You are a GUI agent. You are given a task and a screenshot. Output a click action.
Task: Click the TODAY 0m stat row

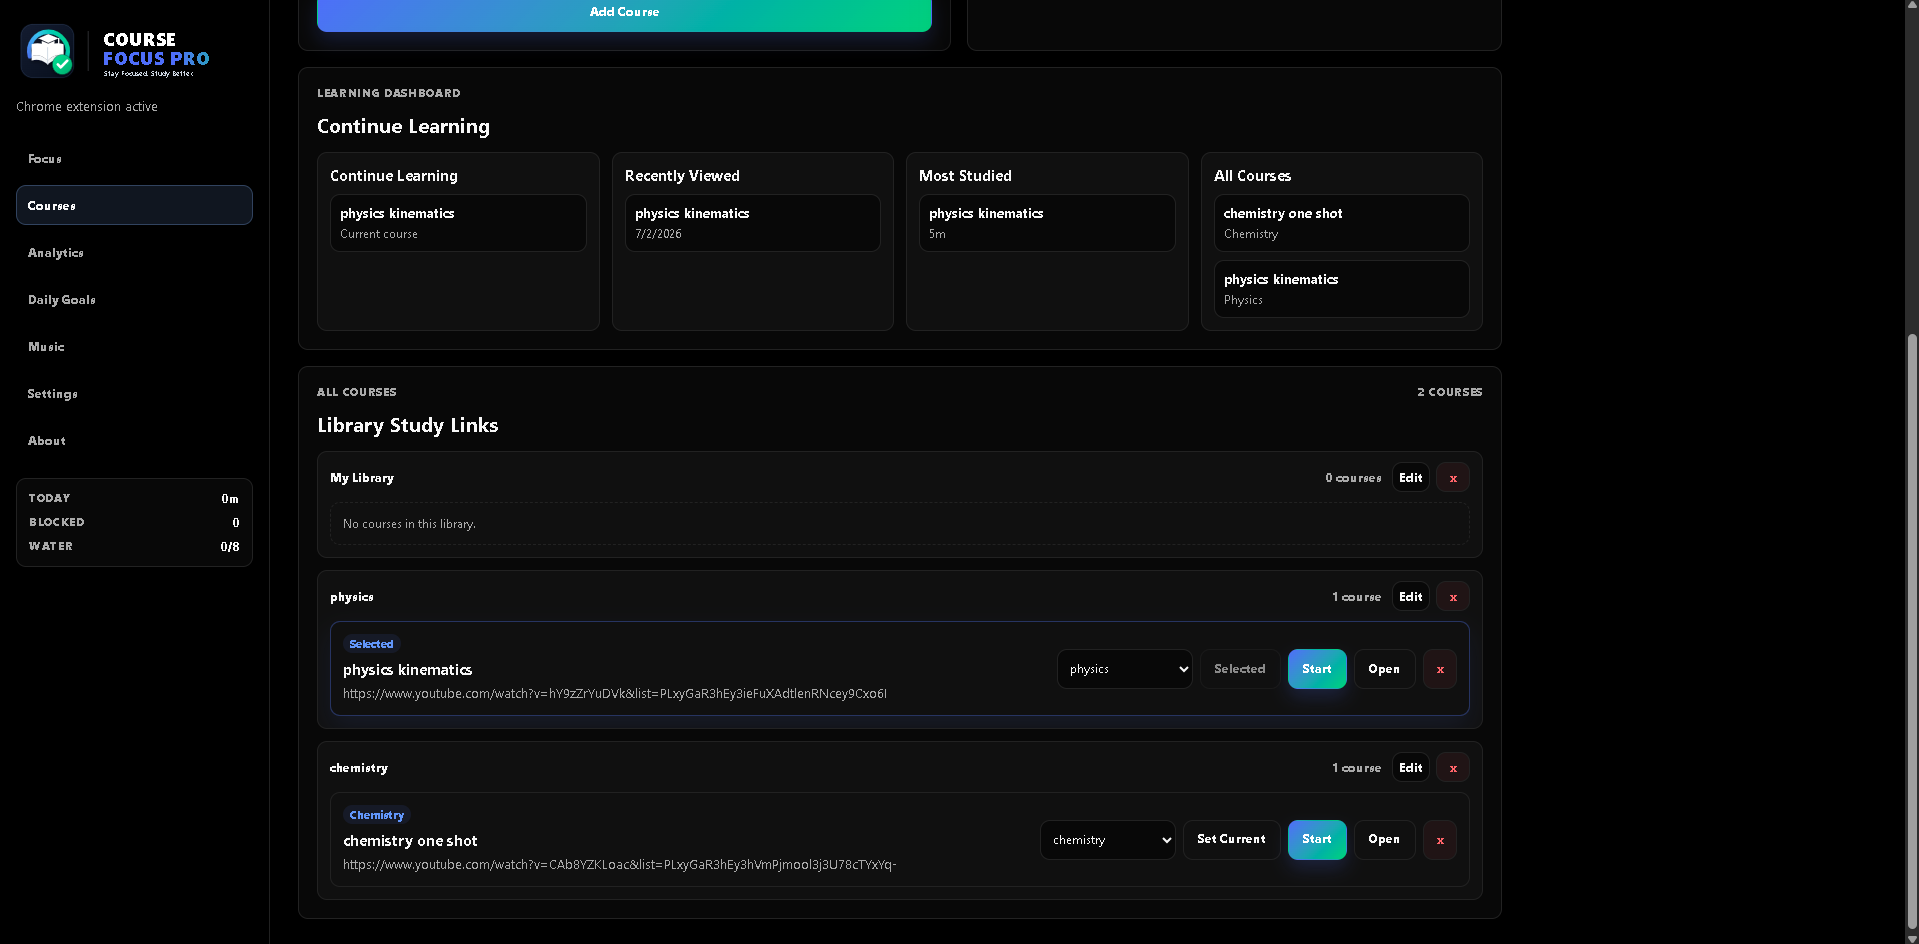(x=134, y=498)
